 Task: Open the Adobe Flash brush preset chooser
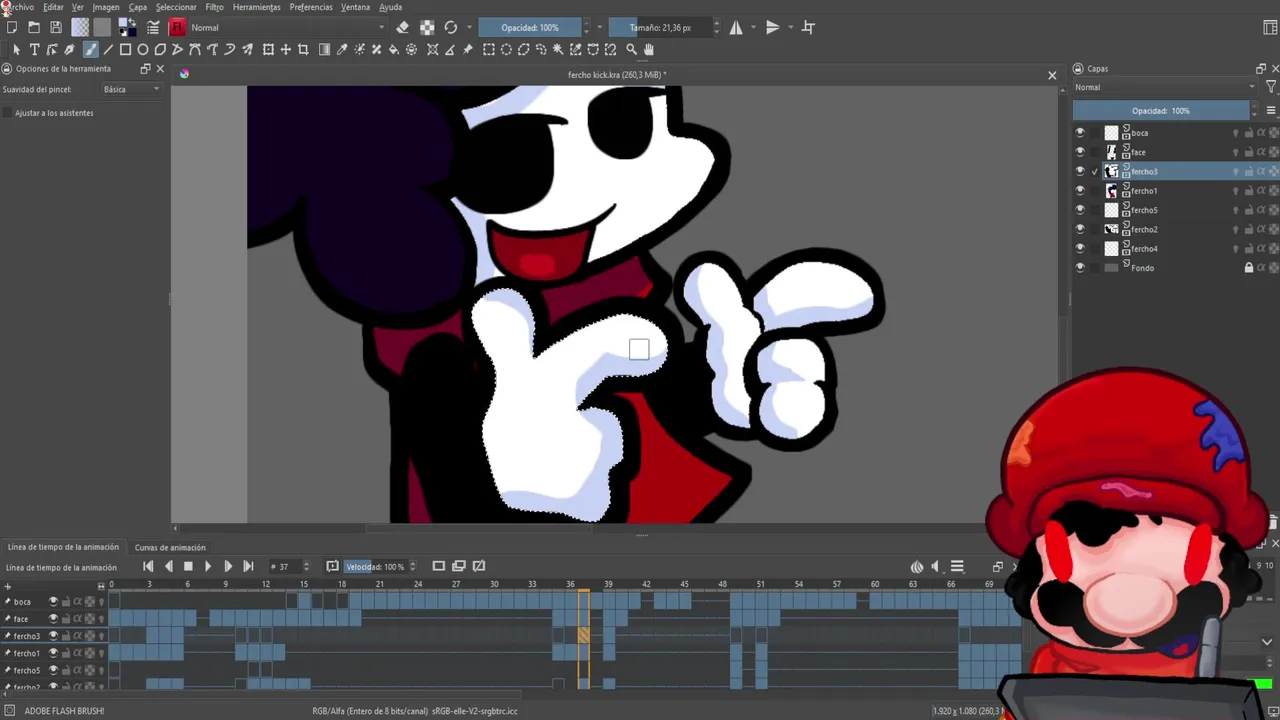(x=177, y=27)
